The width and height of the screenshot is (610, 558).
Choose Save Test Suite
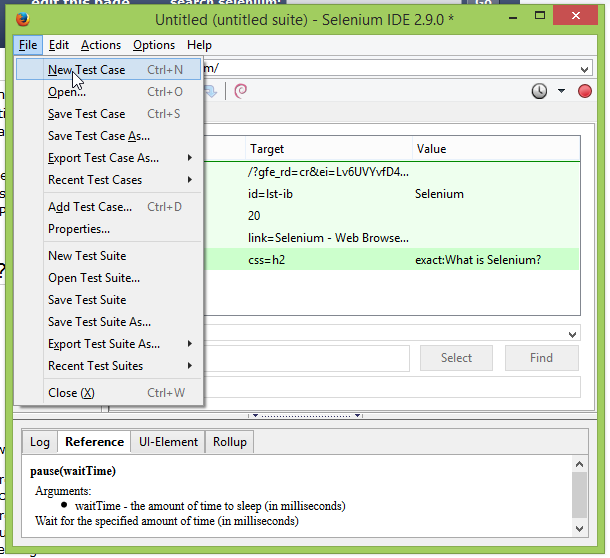[x=108, y=300]
